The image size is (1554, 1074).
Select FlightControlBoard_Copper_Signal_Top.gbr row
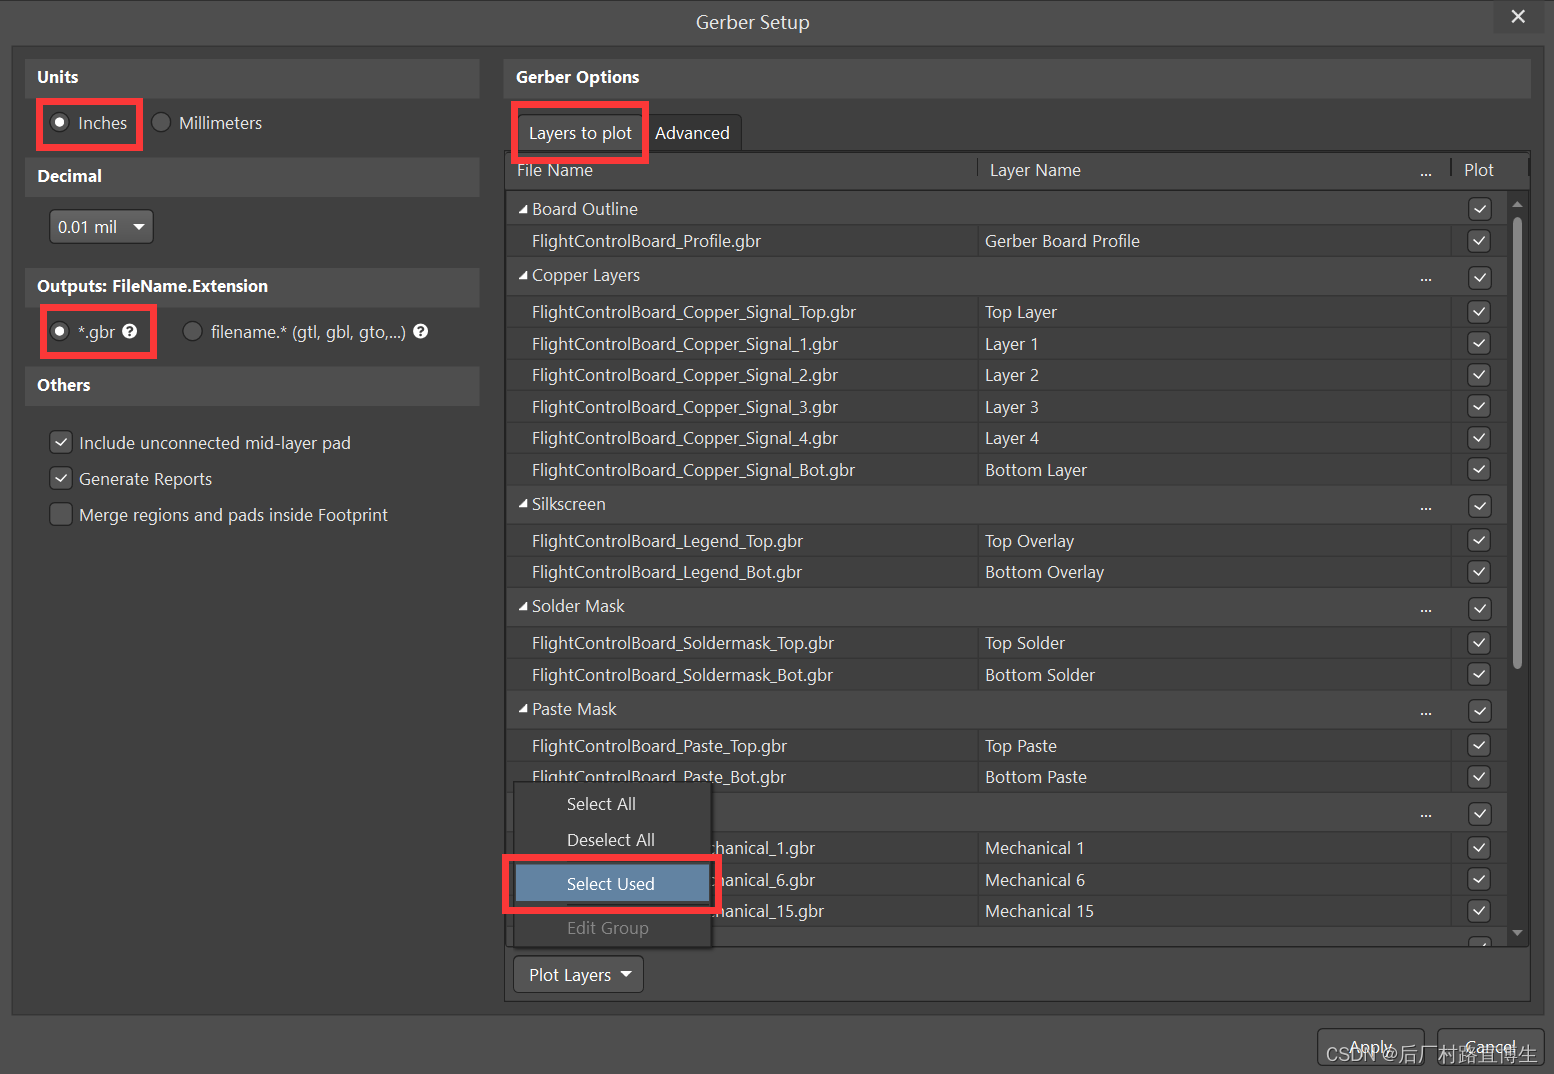point(741,312)
